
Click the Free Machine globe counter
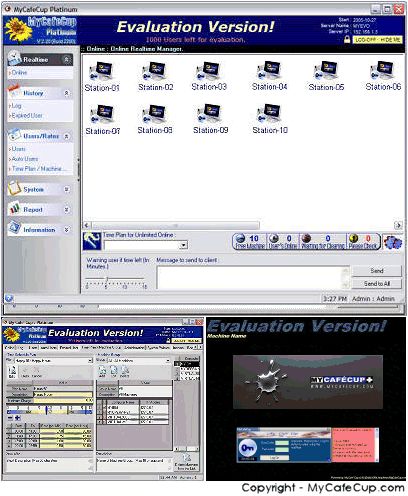click(x=241, y=239)
